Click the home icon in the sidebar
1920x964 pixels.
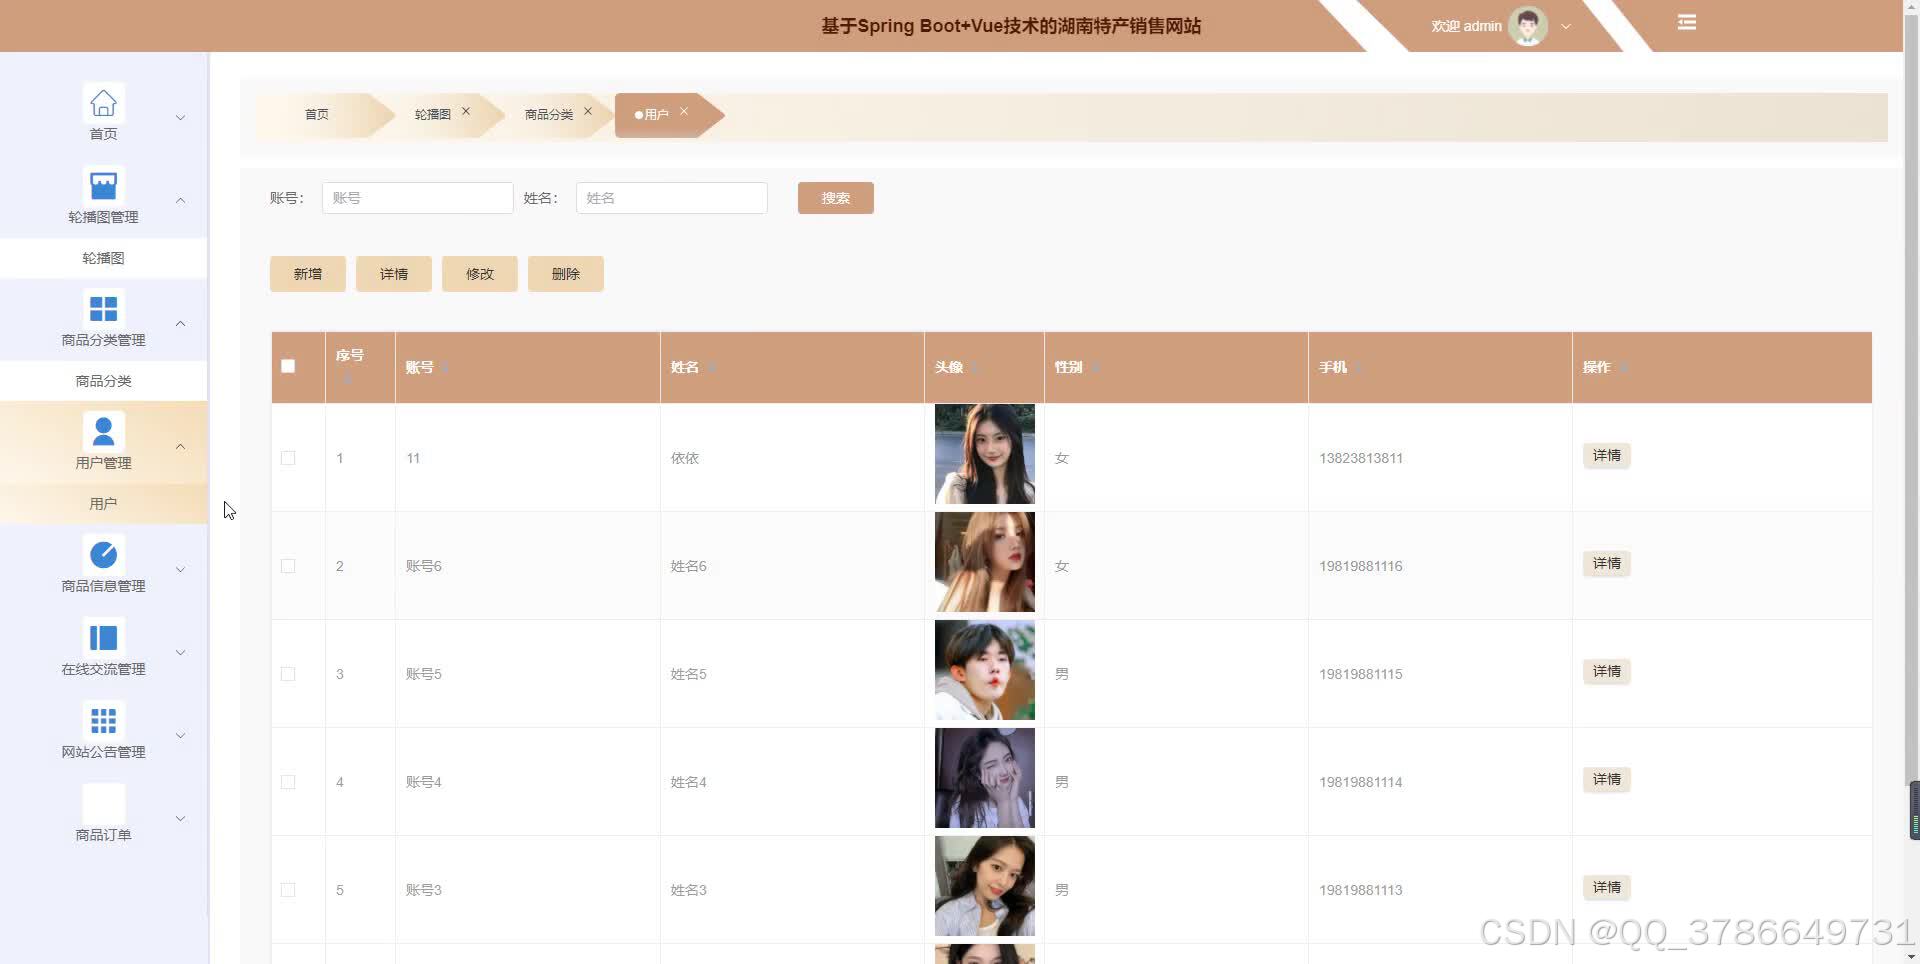[103, 103]
